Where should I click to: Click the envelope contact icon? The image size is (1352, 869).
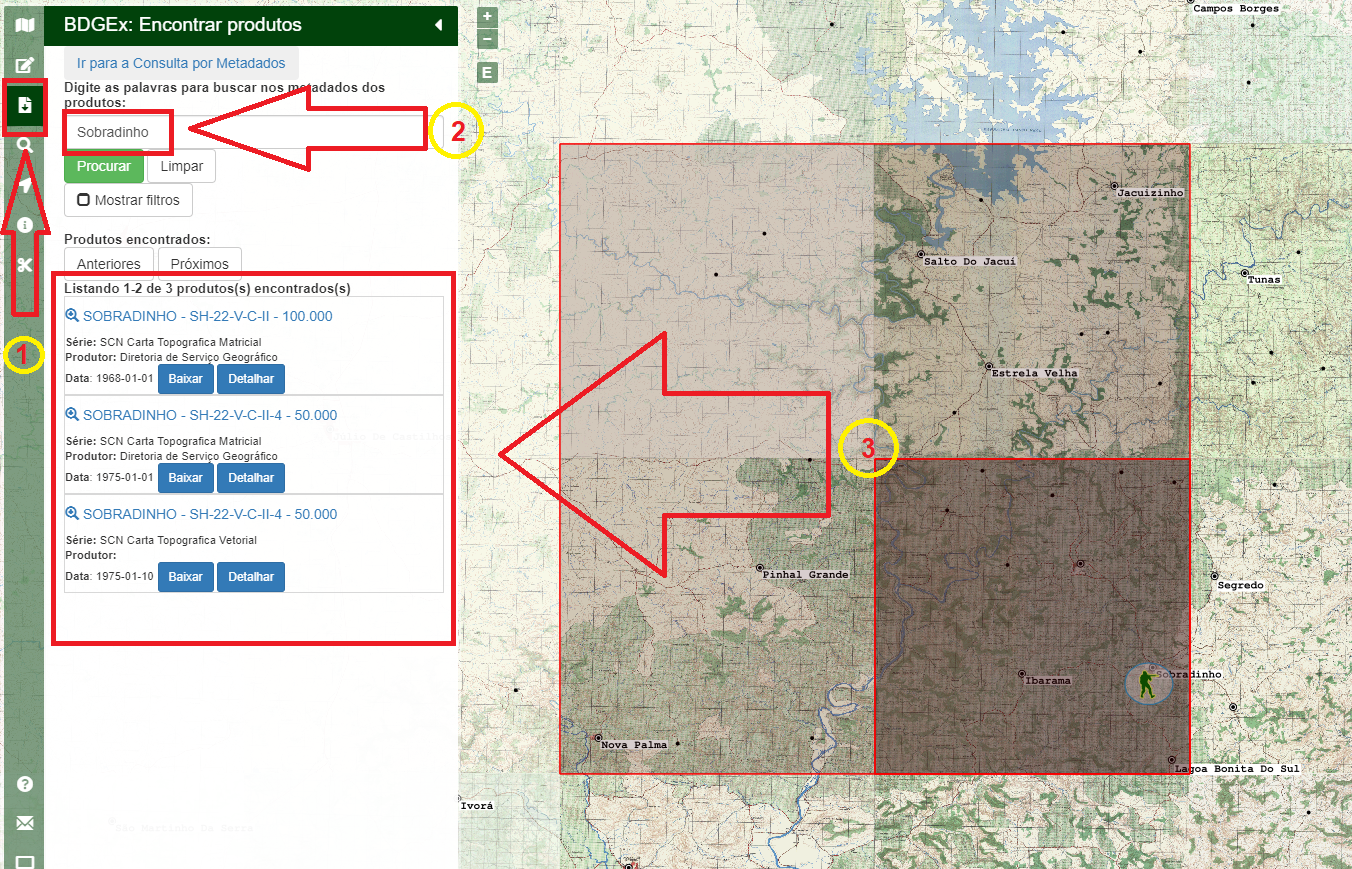[25, 823]
